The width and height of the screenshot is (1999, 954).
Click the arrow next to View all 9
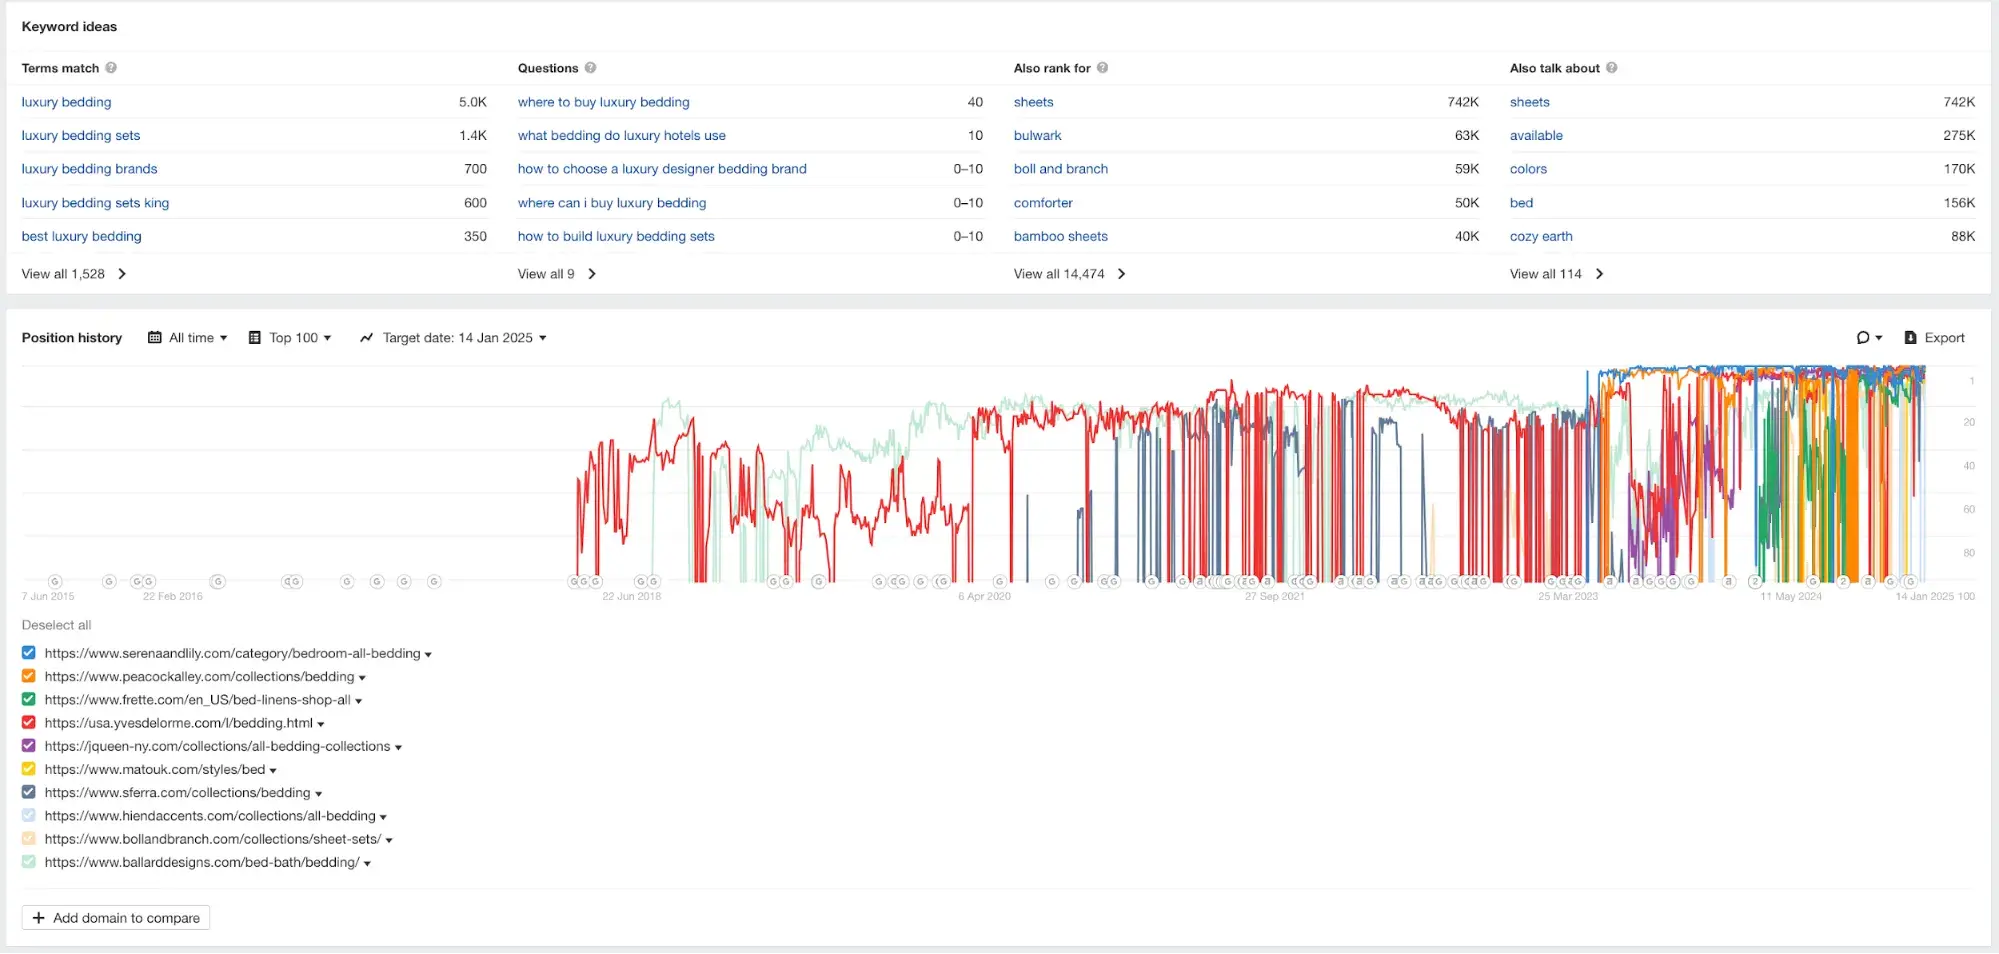tap(592, 274)
